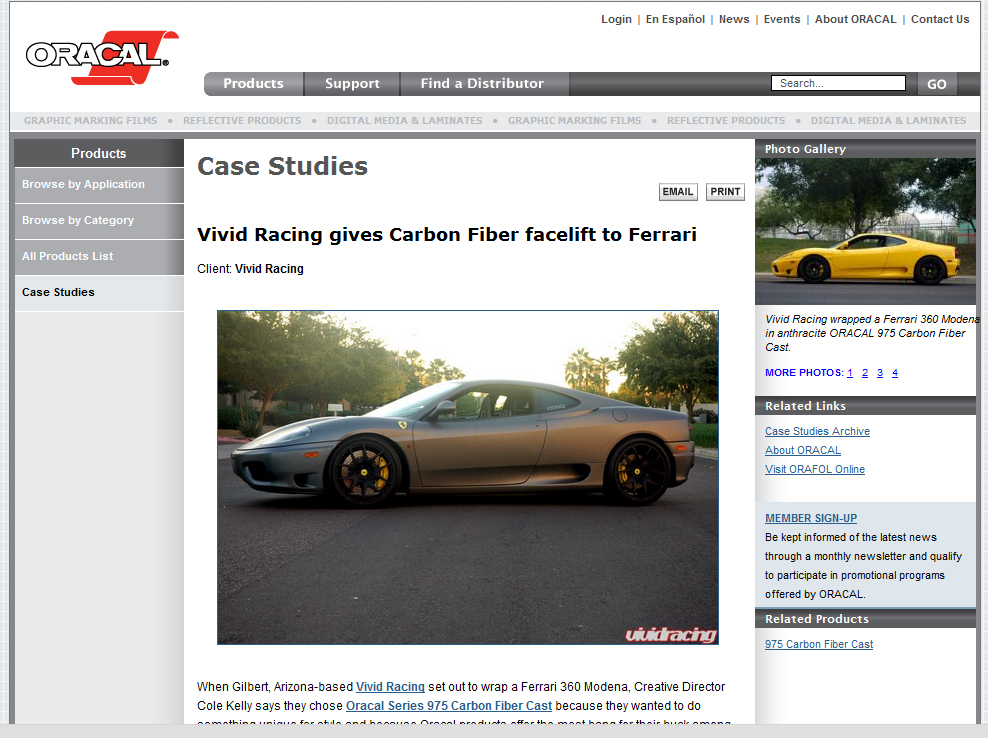Open the Support menu
988x738 pixels.
pyautogui.click(x=352, y=84)
